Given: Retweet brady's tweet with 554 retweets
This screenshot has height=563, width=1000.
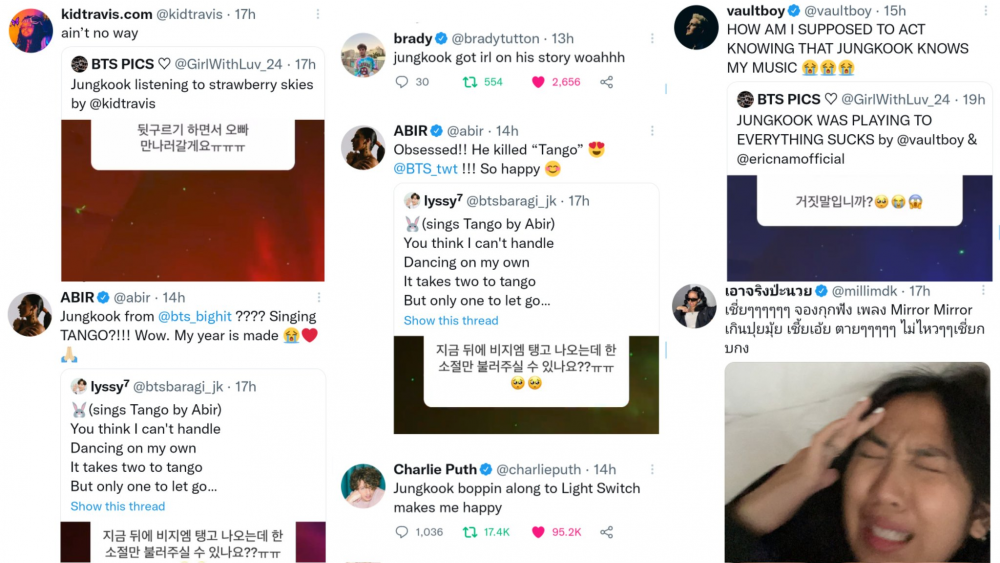Looking at the screenshot, I should coord(470,82).
